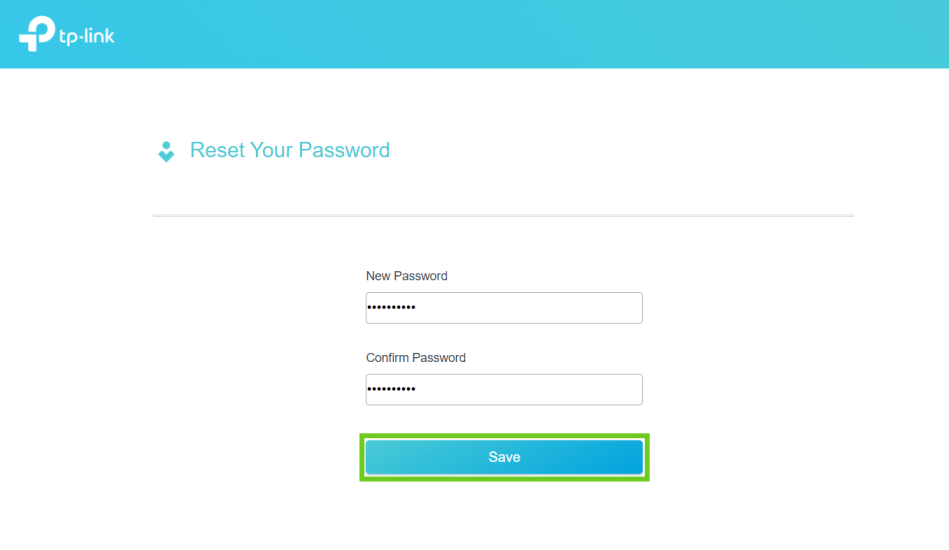Screen dimensions: 949x550
Task: Click the horizontal divider under the heading
Action: 503,216
